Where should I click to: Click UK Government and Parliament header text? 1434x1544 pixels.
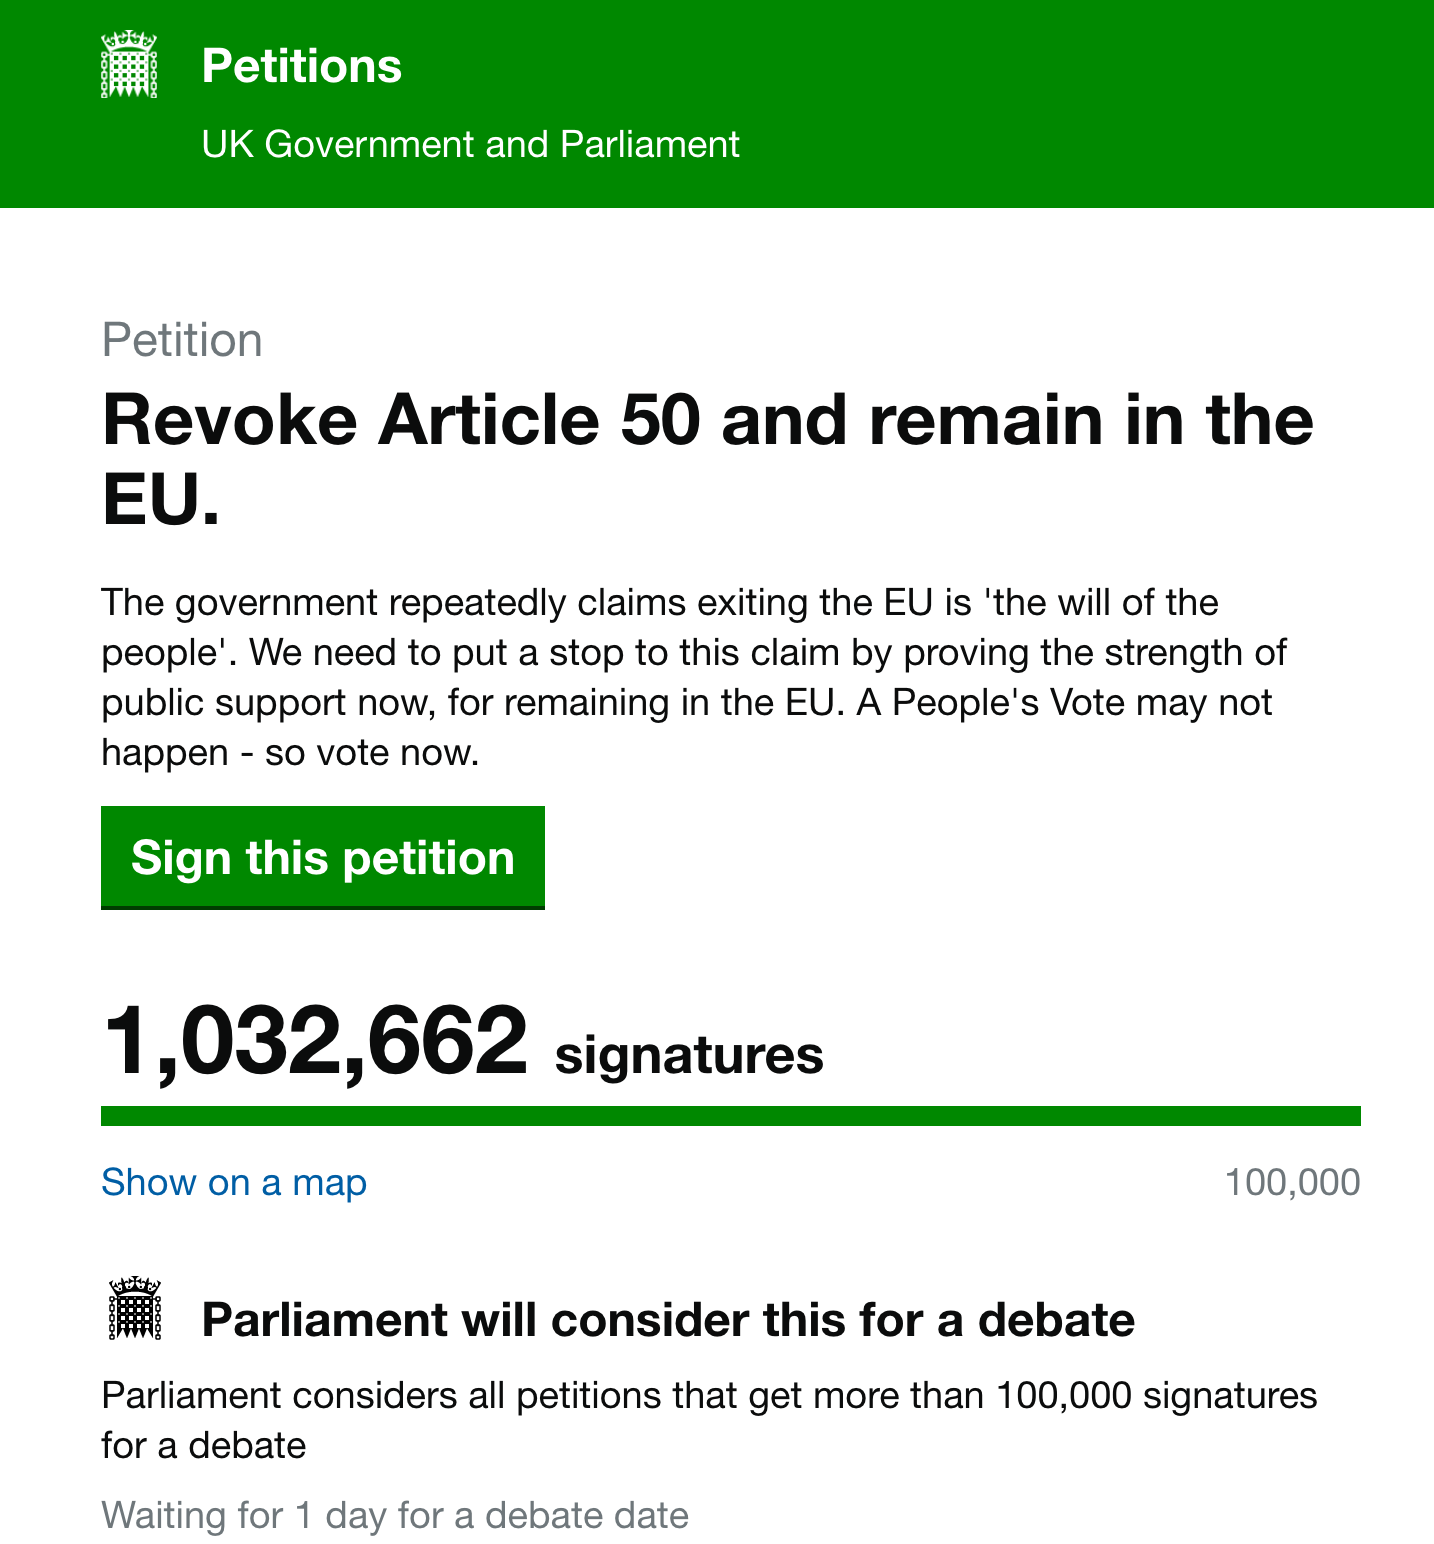pos(470,144)
